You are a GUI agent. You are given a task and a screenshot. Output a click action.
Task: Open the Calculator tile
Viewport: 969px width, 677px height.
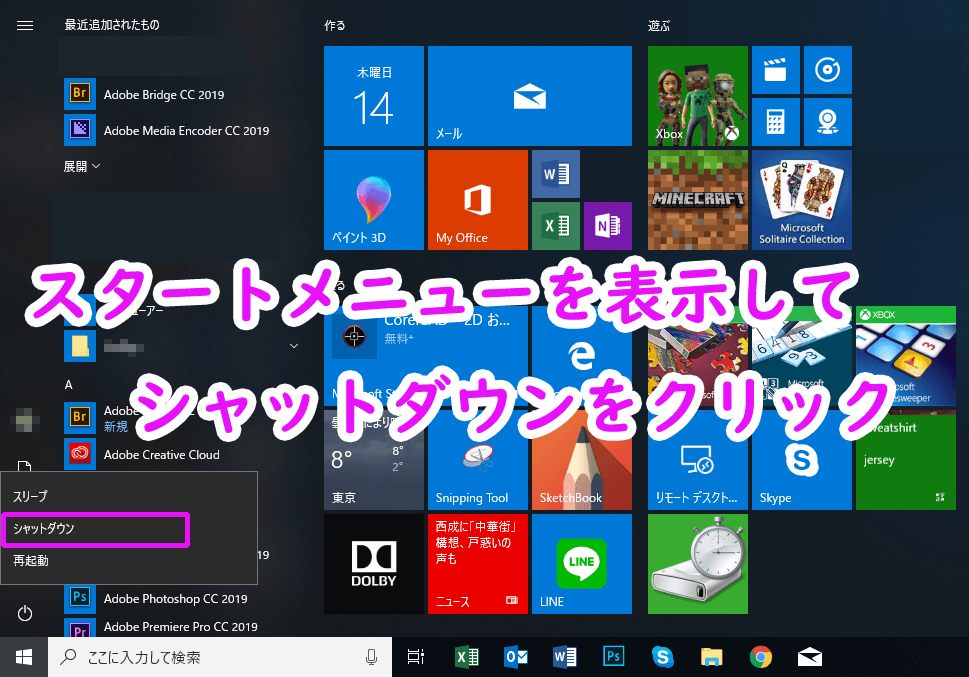tap(776, 122)
